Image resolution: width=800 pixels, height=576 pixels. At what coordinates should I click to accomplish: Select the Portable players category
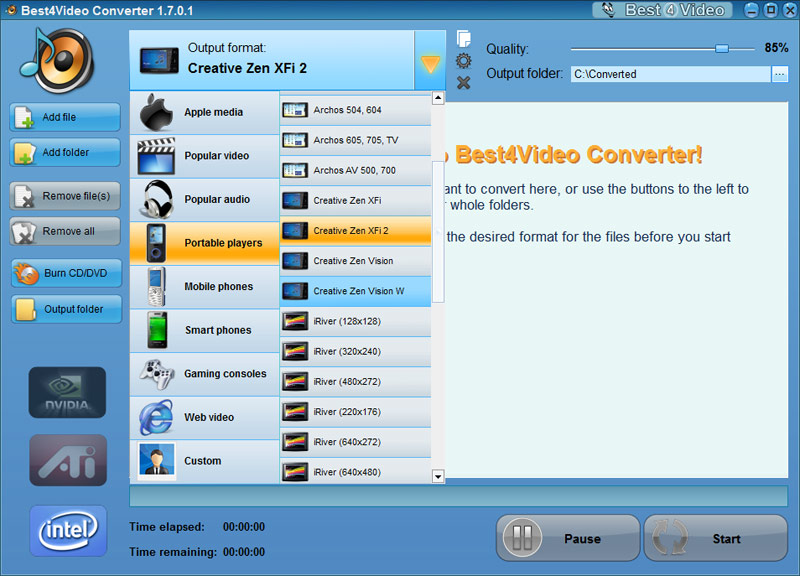[205, 243]
